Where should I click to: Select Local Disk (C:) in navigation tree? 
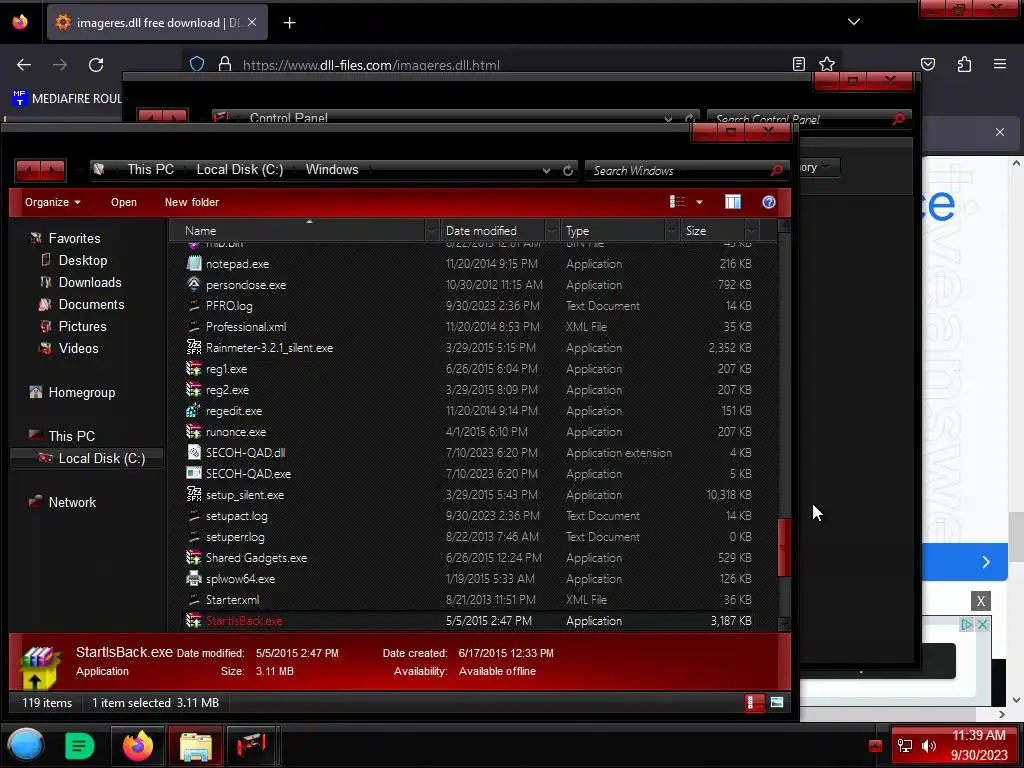point(87,458)
